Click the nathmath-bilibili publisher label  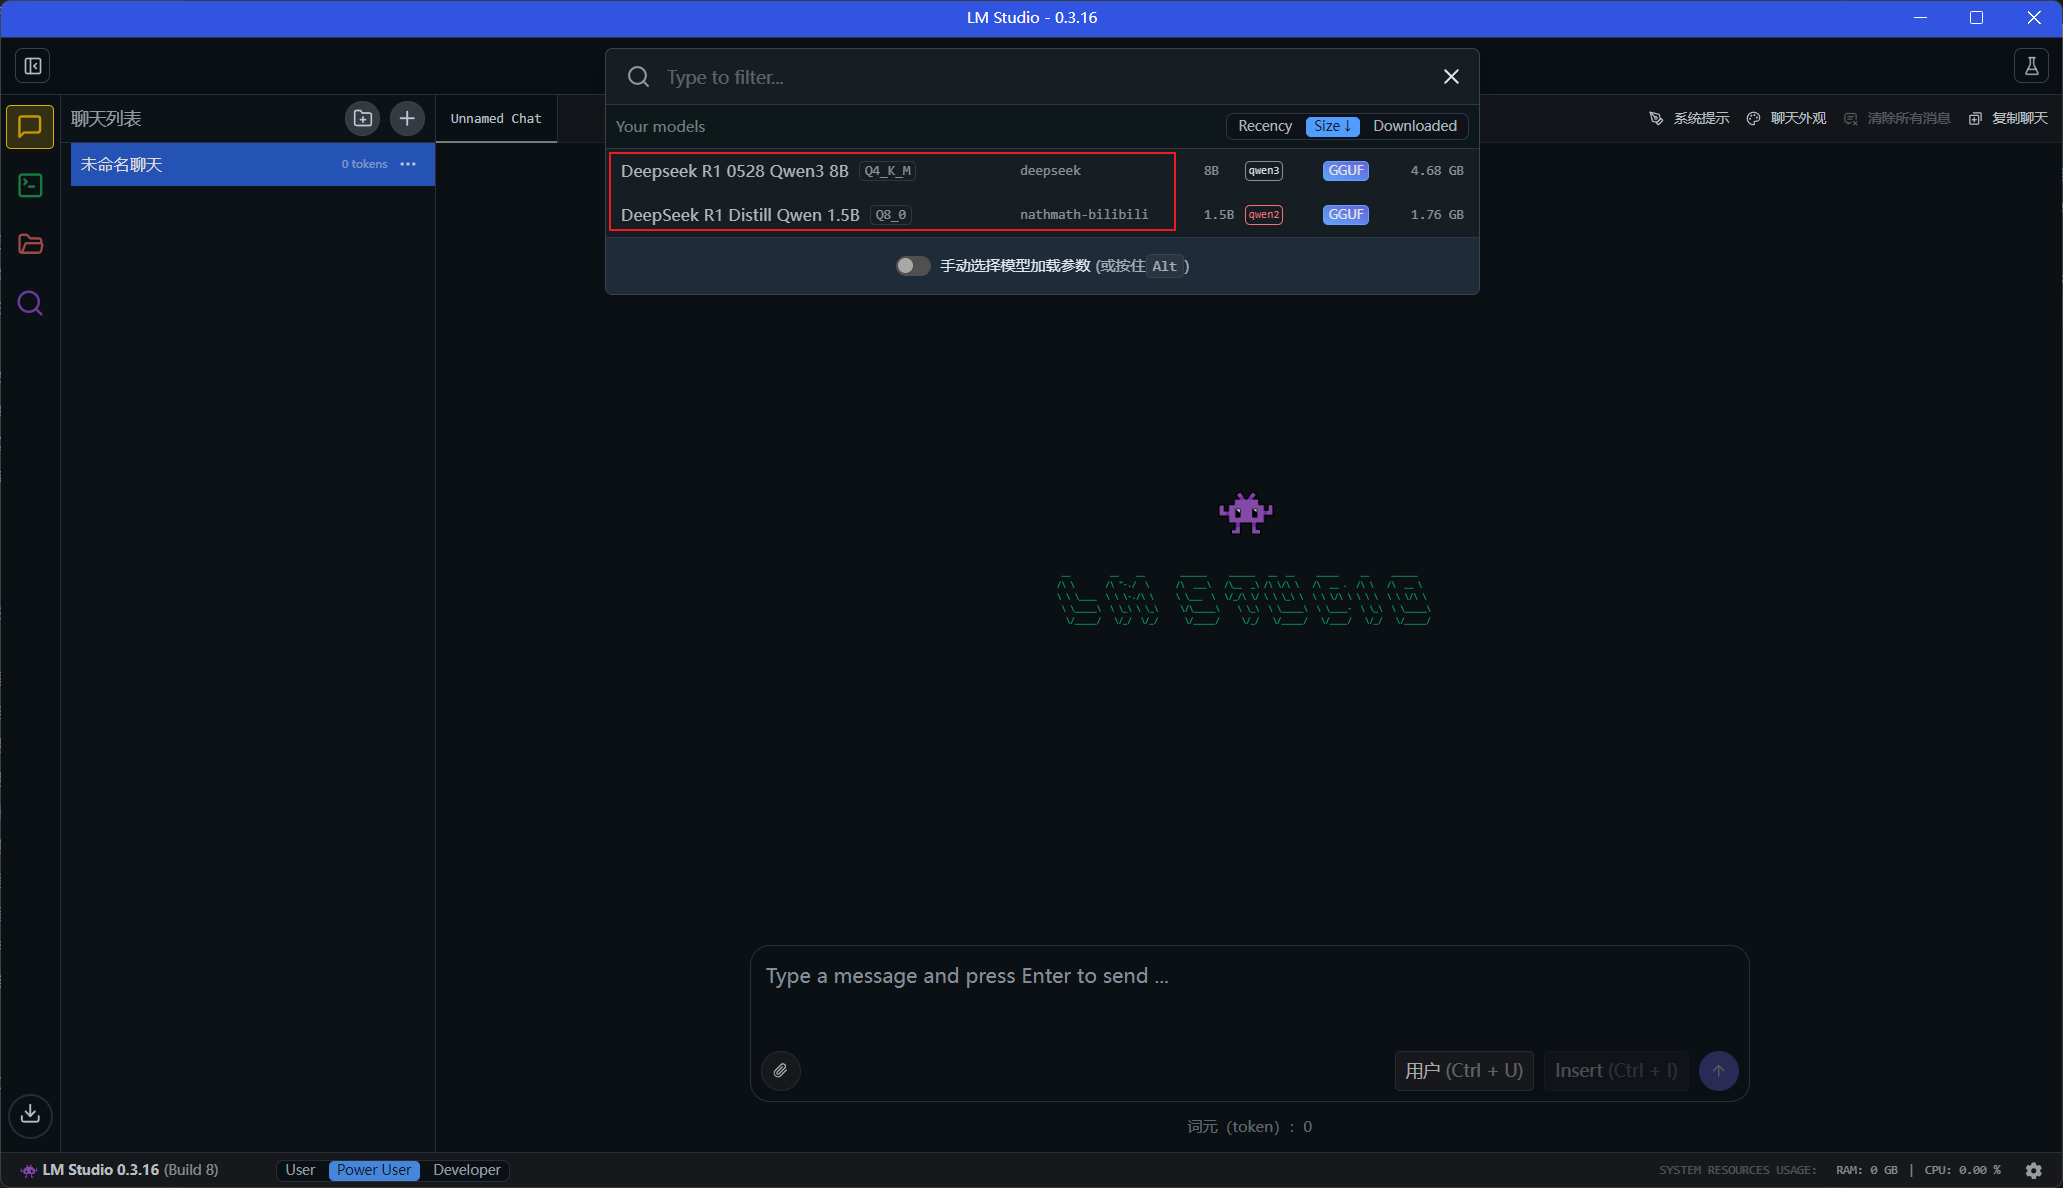[1084, 215]
